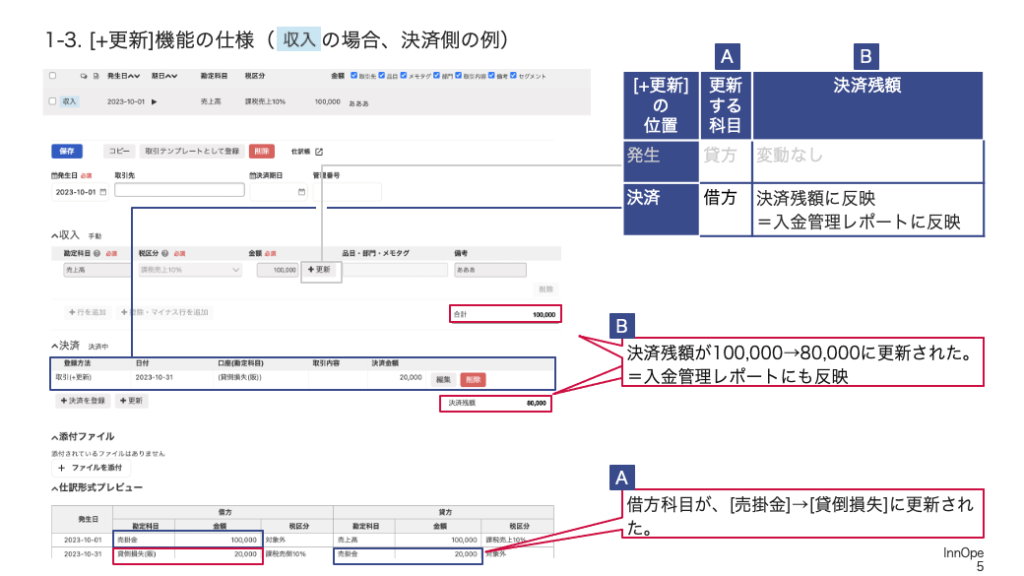Click the 合計 value 100,000
Image resolution: width=1024 pixels, height=576 pixels.
point(544,315)
